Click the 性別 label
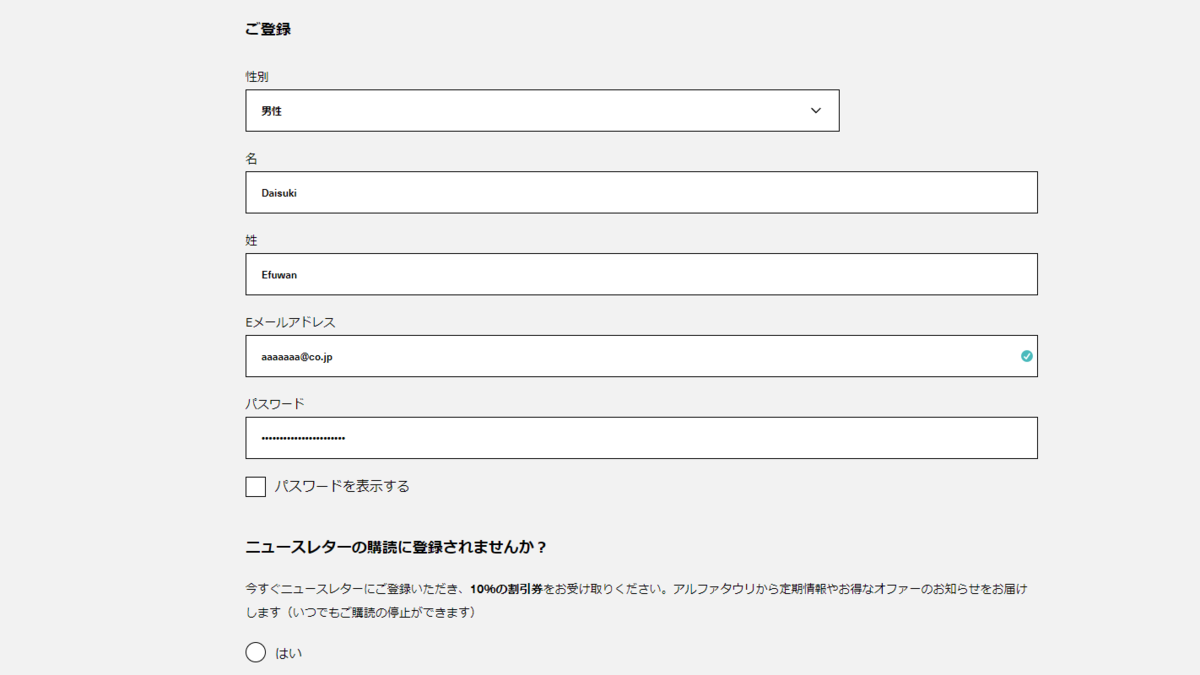The height and width of the screenshot is (675, 1200). (x=257, y=76)
